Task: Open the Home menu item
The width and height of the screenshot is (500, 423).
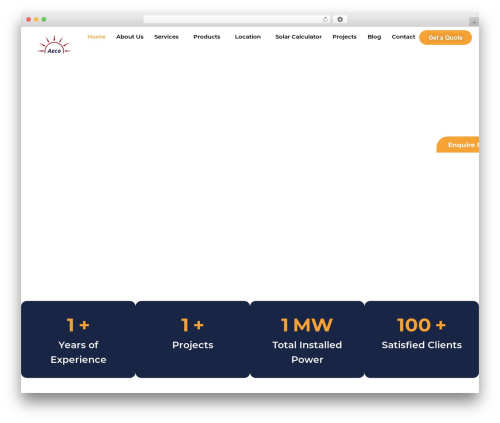Action: 96,37
